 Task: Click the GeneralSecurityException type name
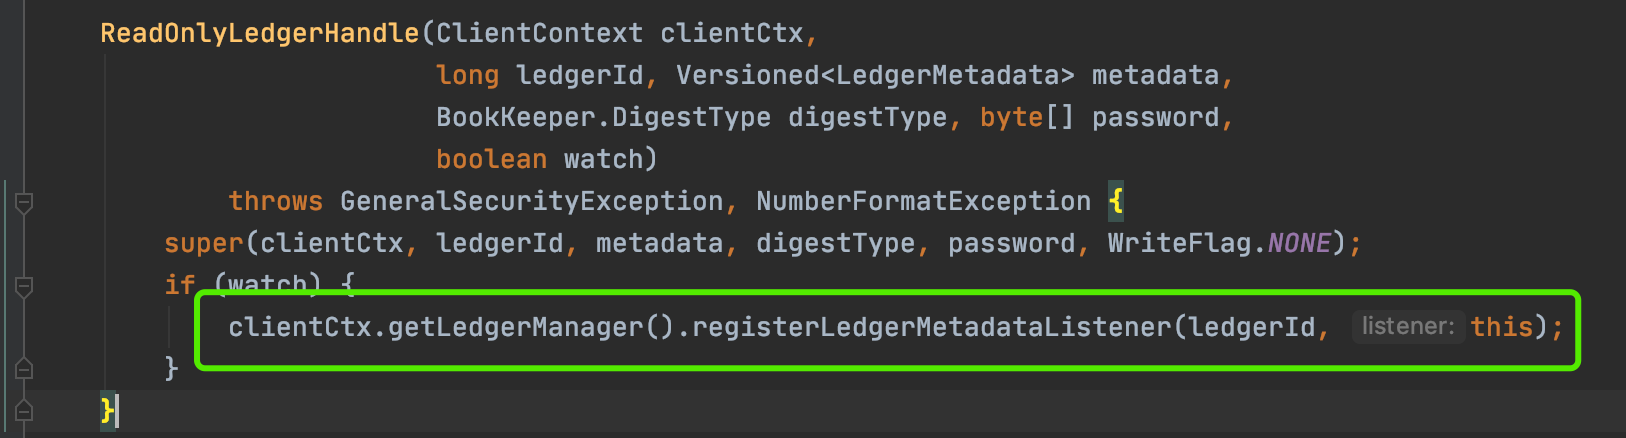pos(532,201)
